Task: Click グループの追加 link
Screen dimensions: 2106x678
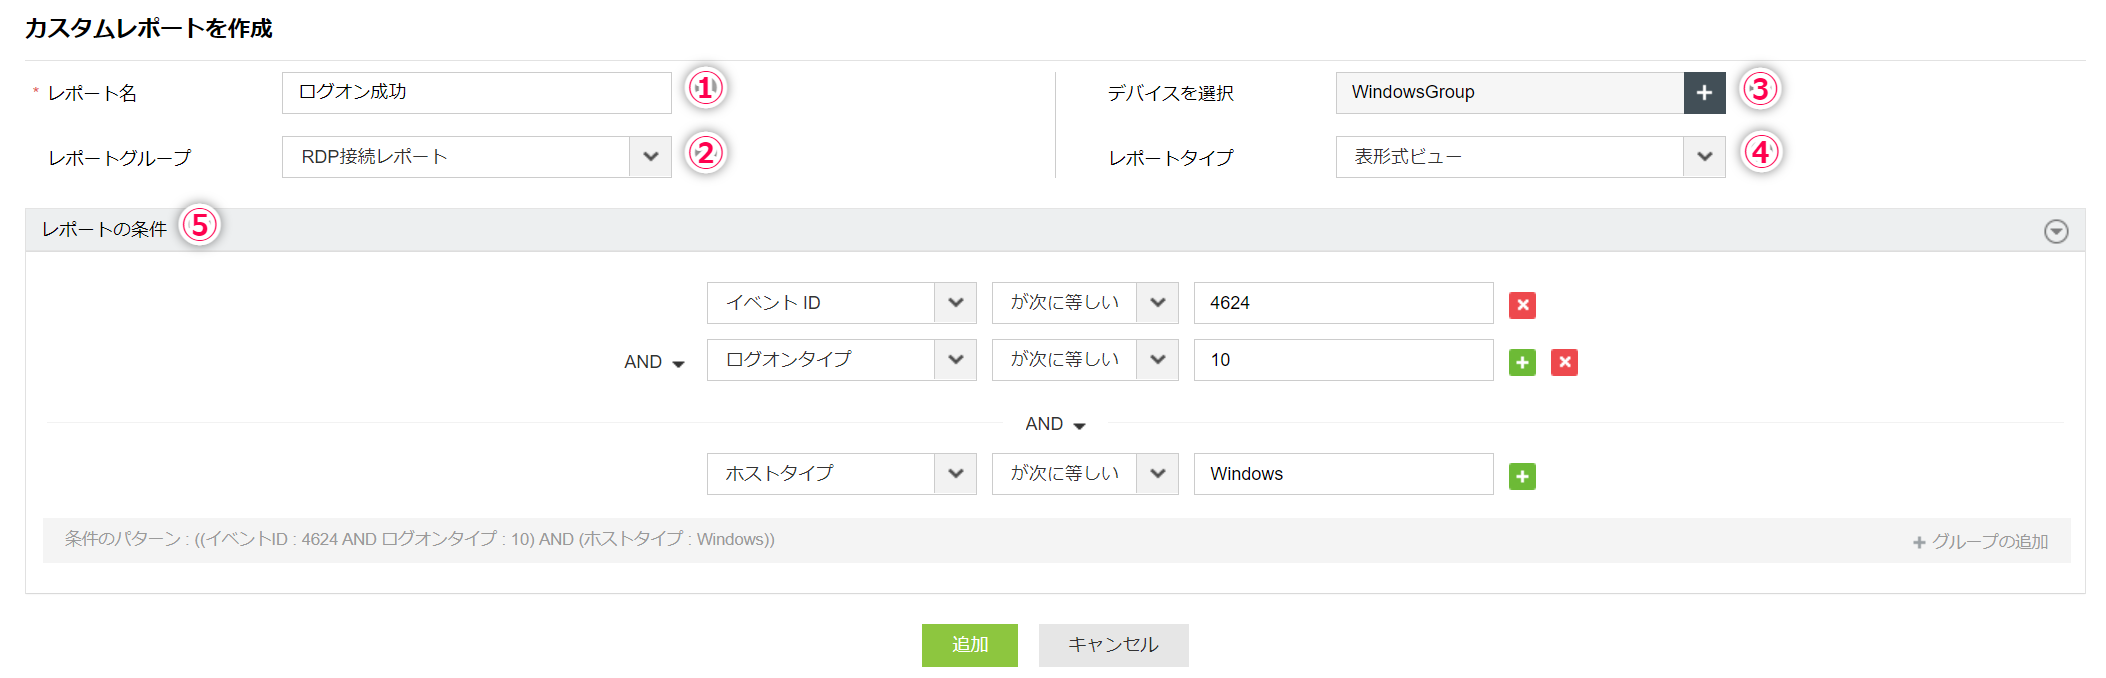Action: [1980, 541]
